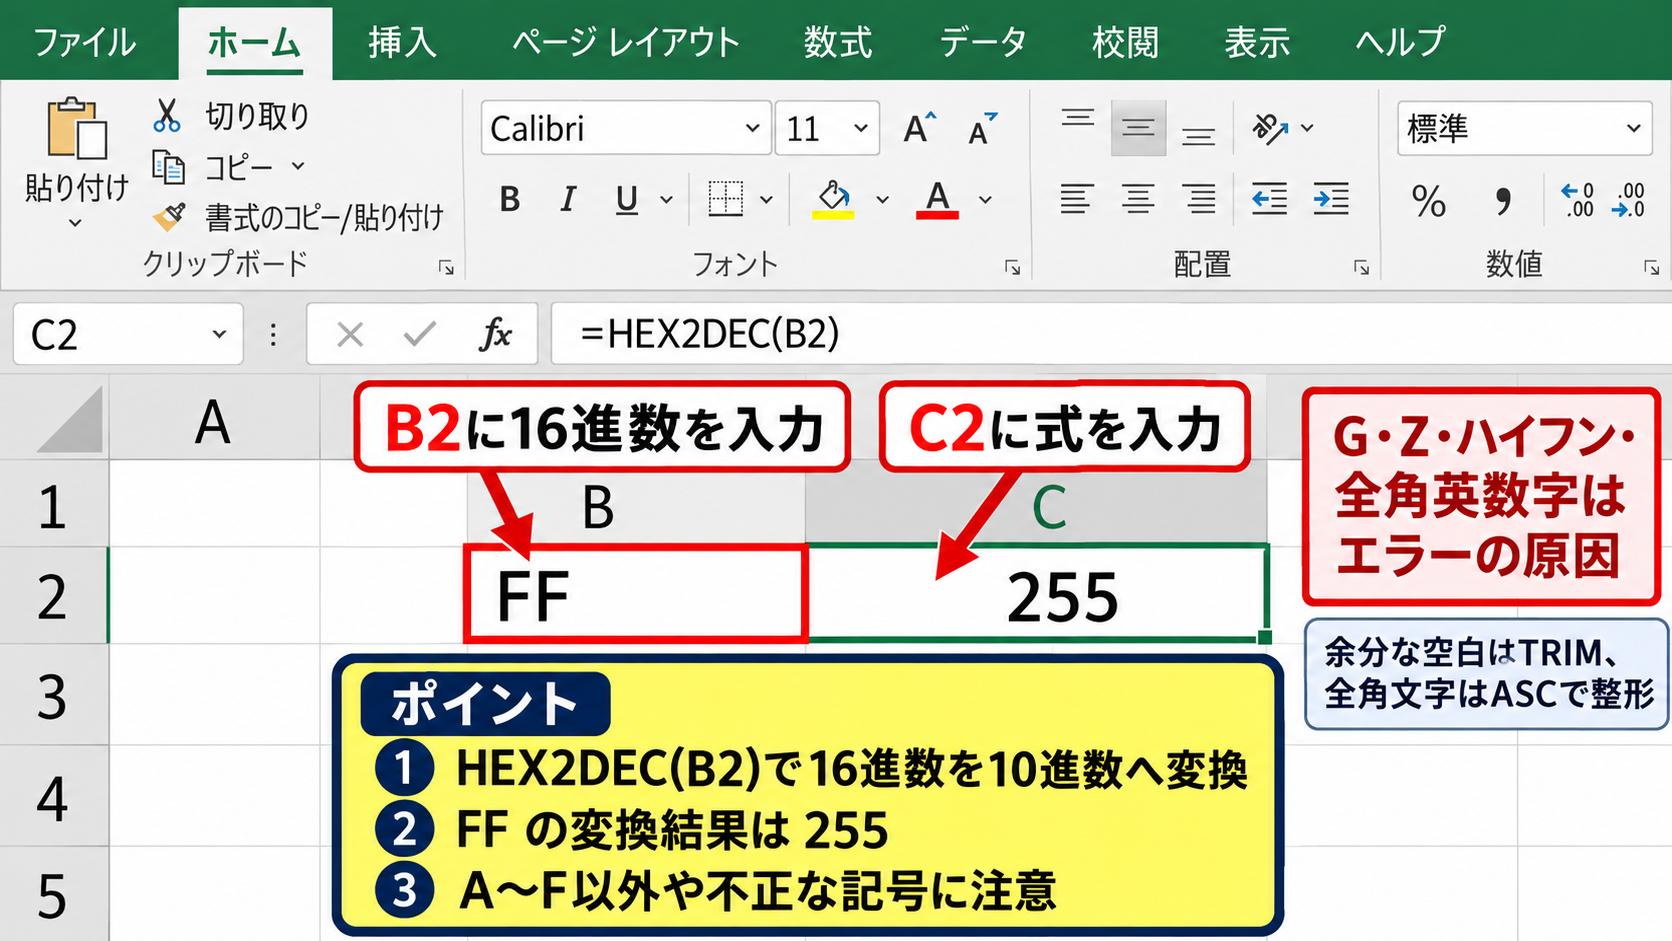1672x941 pixels.
Task: Select the Format Painter (書式のコピー/貼り付け) brush
Action: tap(169, 215)
